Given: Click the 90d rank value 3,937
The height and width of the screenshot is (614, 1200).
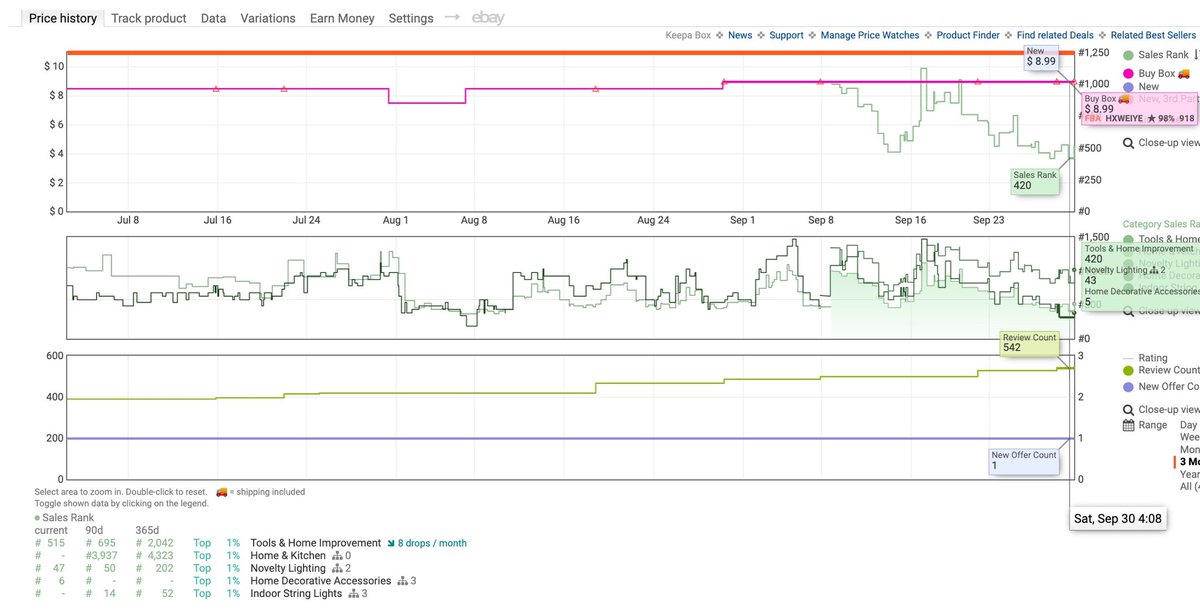Looking at the screenshot, I should [103, 555].
